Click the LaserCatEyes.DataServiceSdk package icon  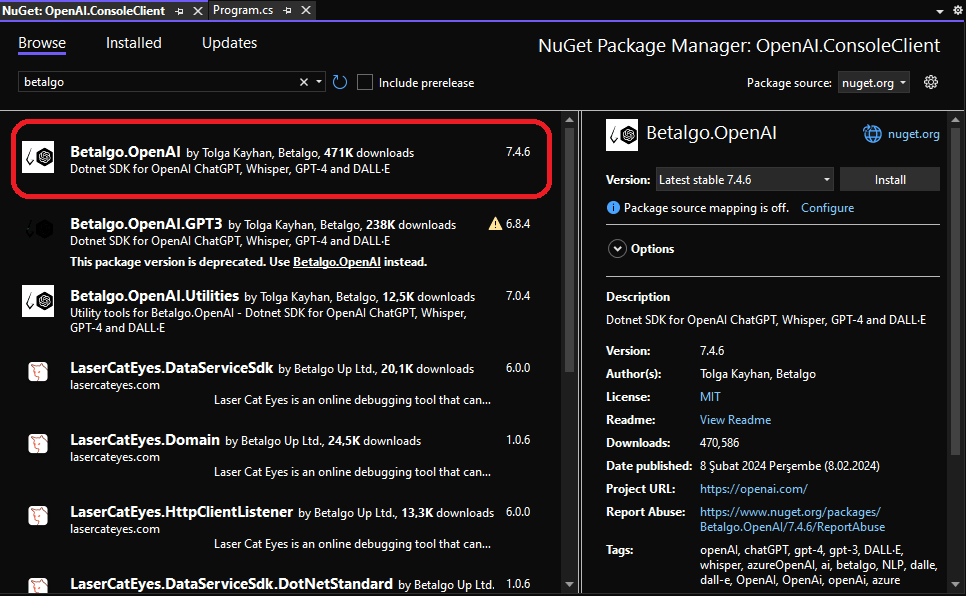[38, 372]
